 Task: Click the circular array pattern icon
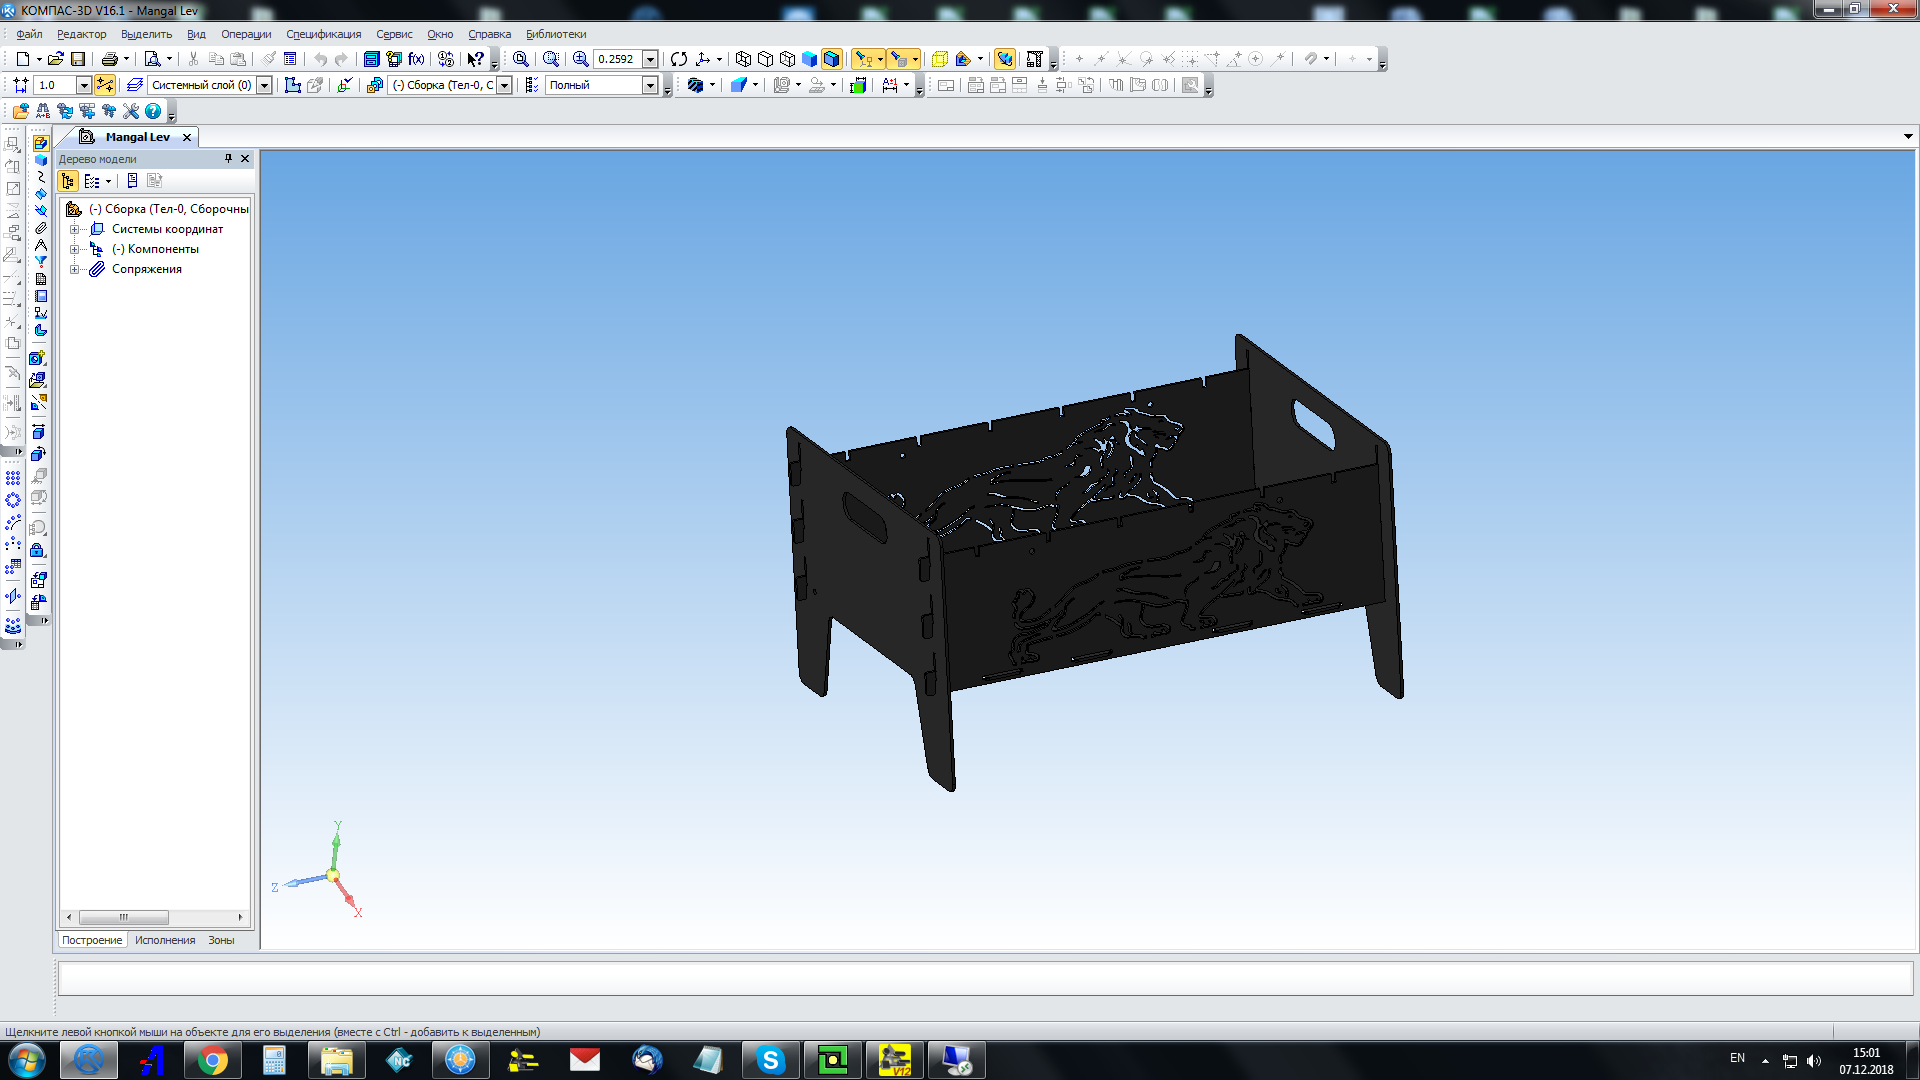13,500
